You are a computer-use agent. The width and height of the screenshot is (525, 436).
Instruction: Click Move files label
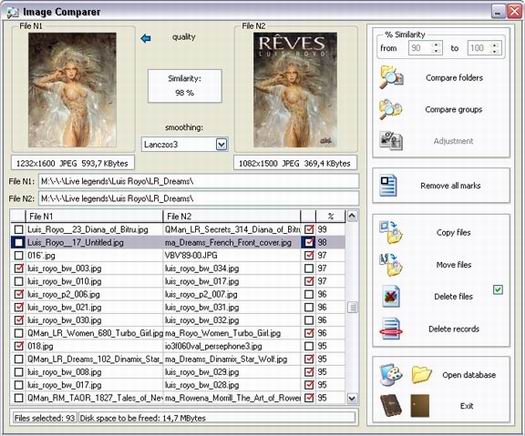pos(453,265)
